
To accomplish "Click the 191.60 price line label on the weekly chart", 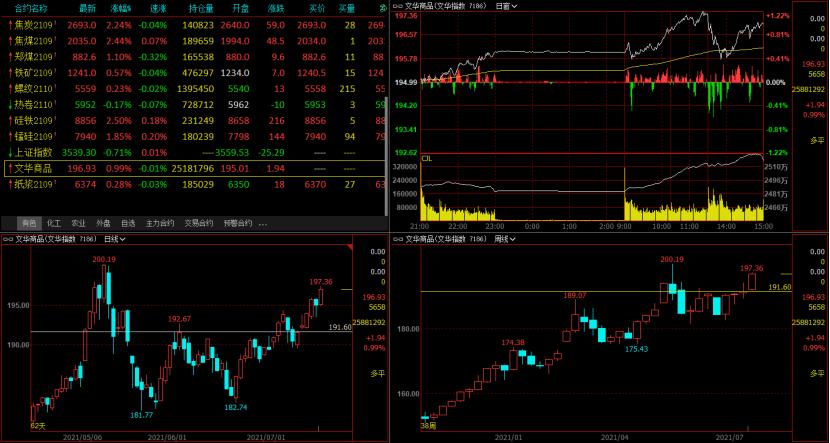I will coord(780,287).
